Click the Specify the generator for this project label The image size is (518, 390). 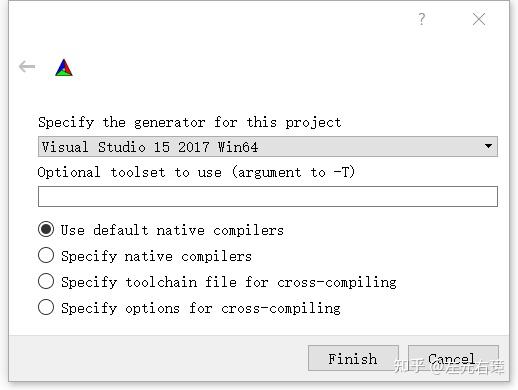click(x=190, y=123)
